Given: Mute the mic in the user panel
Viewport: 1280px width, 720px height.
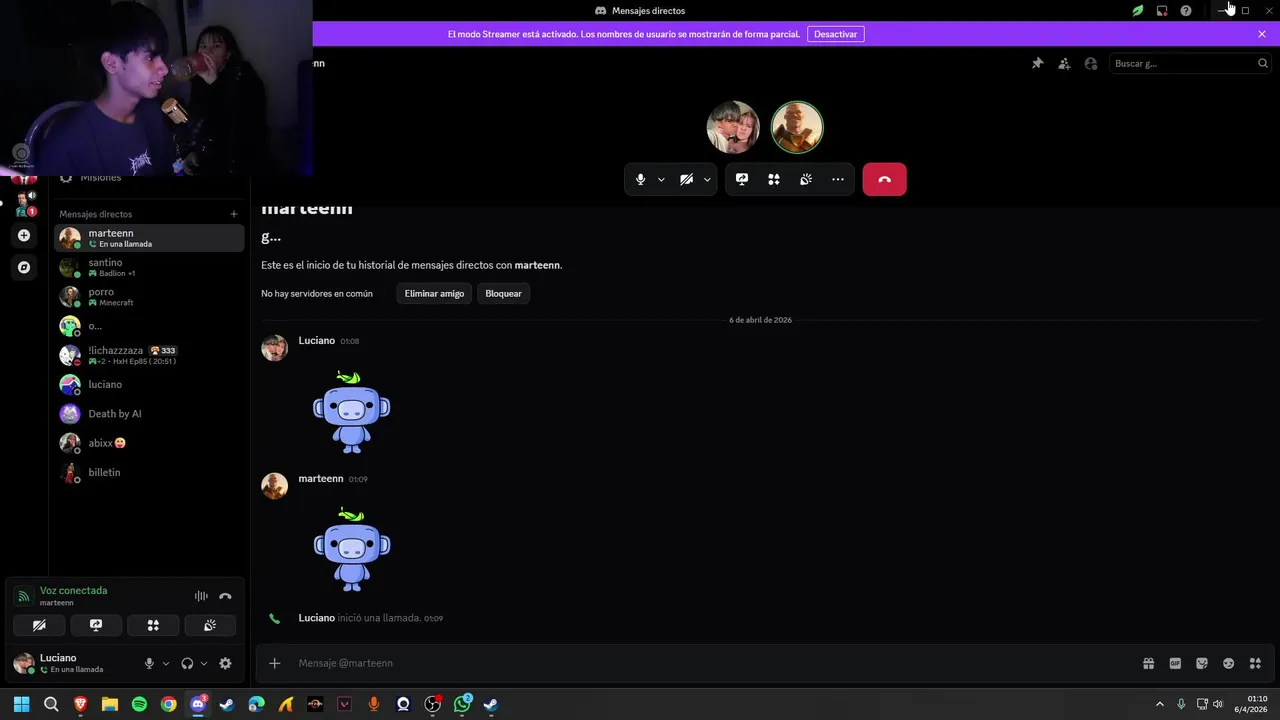Looking at the screenshot, I should pos(149,663).
